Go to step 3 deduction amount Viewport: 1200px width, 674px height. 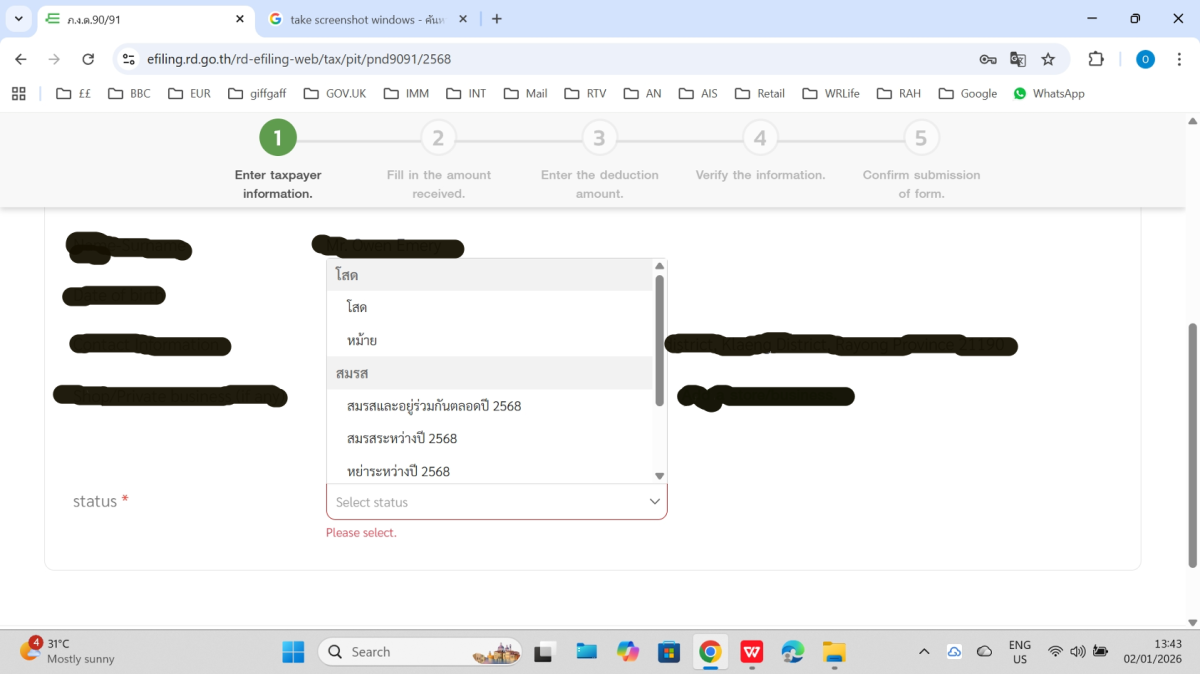coord(599,138)
